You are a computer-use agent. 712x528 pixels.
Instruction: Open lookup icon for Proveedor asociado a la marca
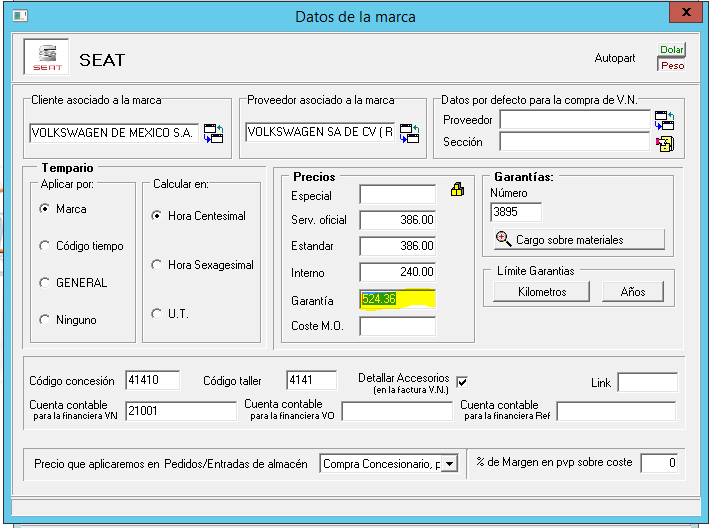coord(410,133)
